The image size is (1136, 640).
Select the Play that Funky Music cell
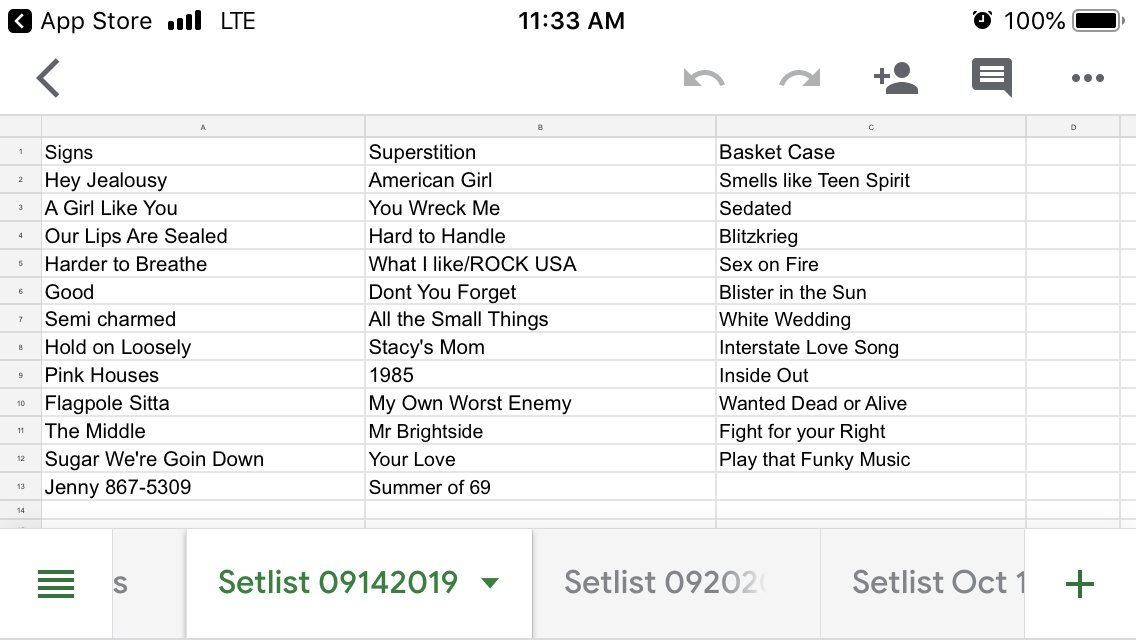point(871,460)
